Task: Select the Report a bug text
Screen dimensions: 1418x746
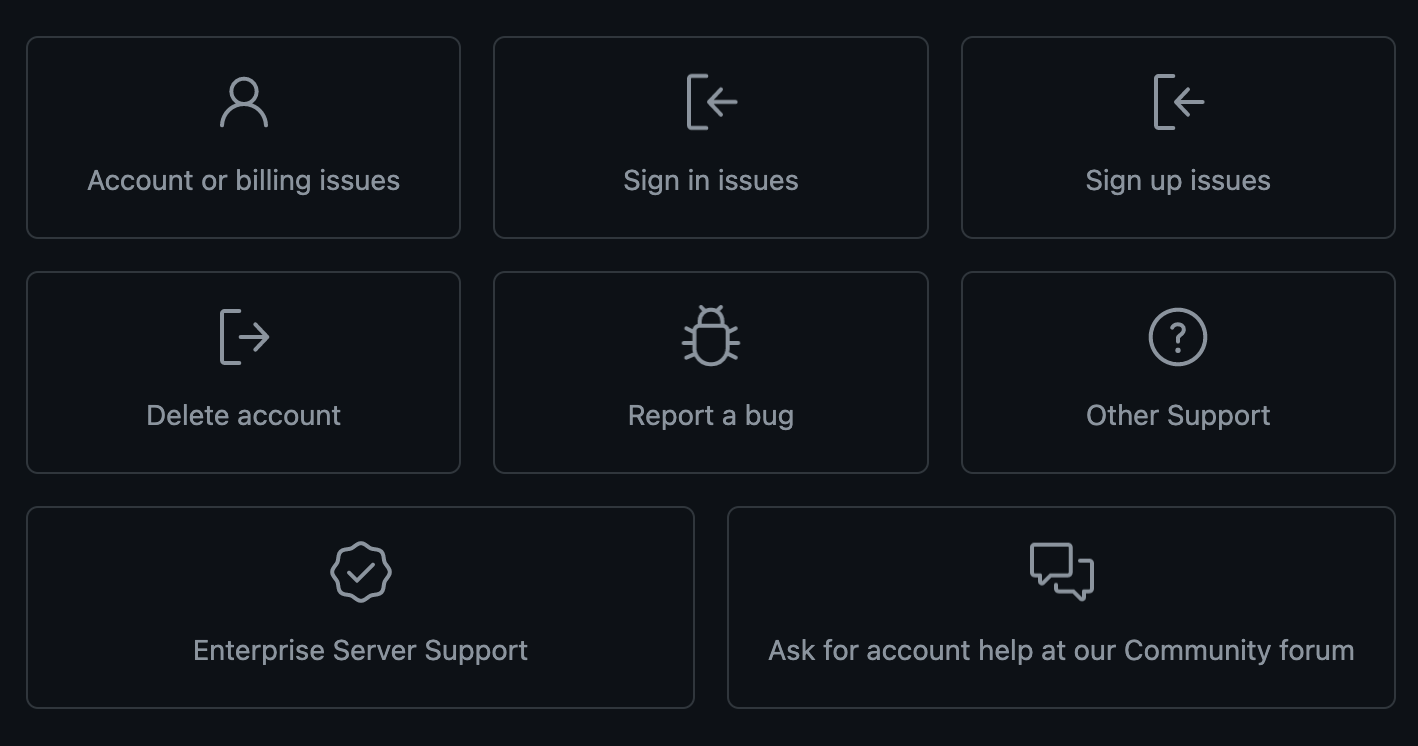Action: click(x=711, y=416)
